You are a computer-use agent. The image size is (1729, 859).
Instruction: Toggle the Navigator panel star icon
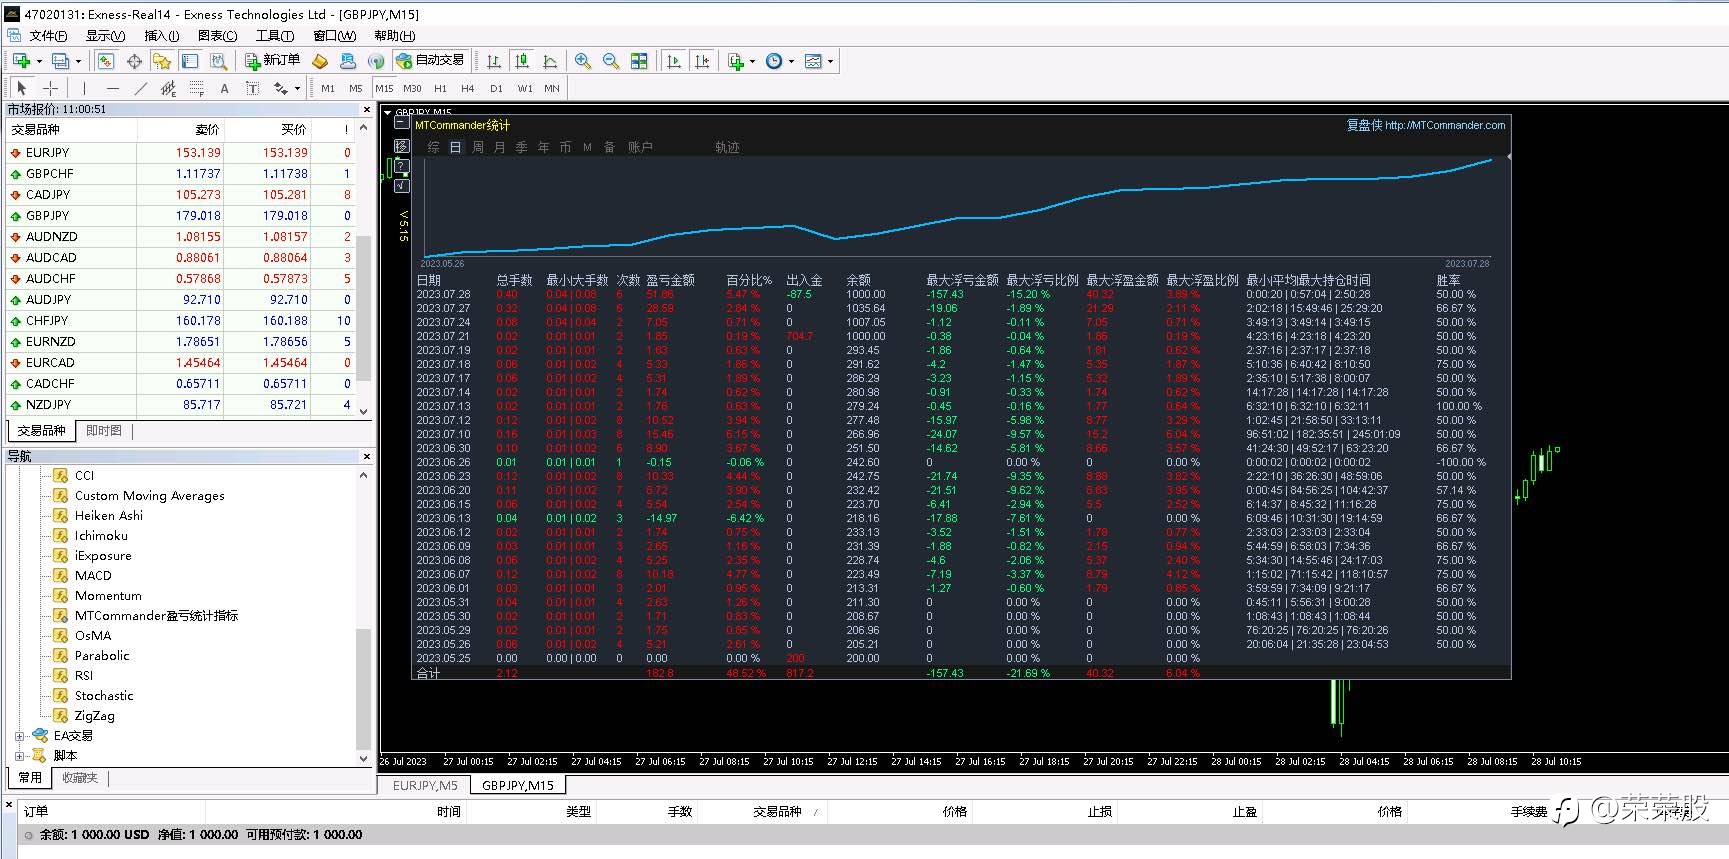(x=162, y=61)
